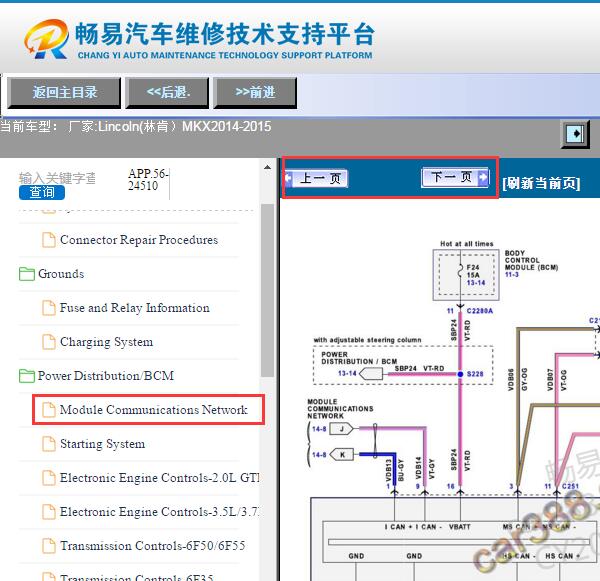
Task: Open Electronic Engine Controls-3.5L/3.7L page
Action: [160, 512]
